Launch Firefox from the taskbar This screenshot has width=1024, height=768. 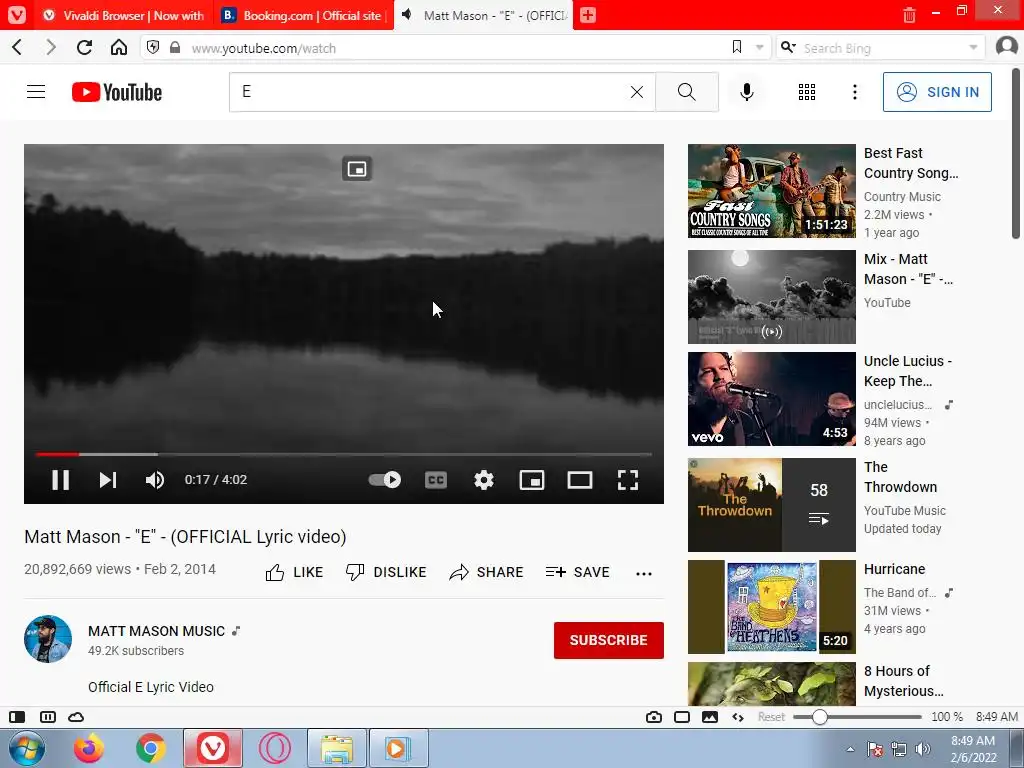89,748
